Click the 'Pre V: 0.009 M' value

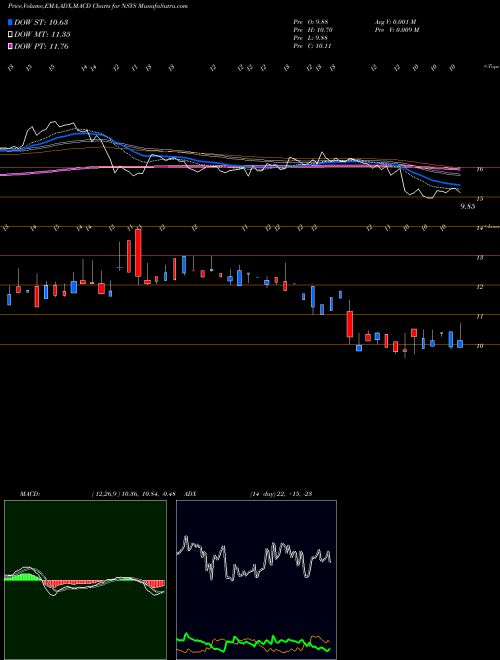pyautogui.click(x=396, y=30)
